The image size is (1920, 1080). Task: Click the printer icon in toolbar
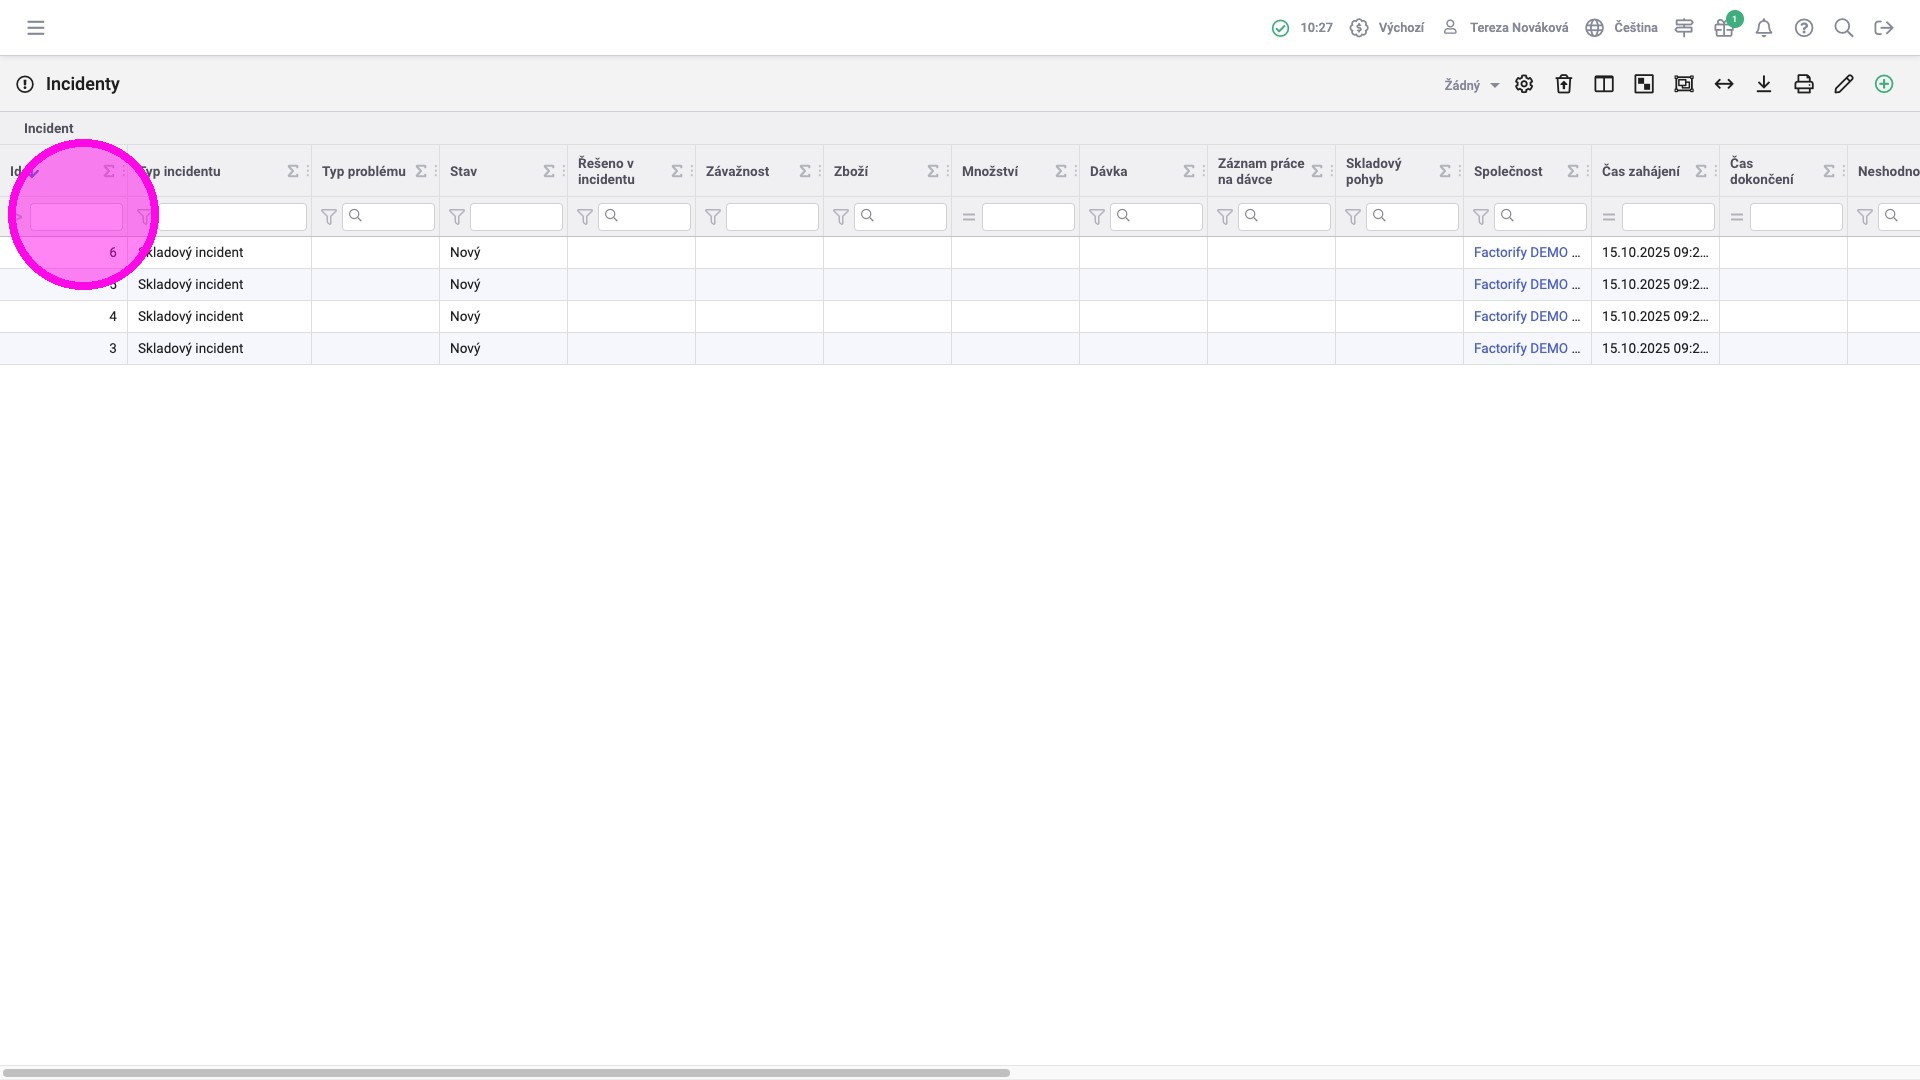point(1804,84)
